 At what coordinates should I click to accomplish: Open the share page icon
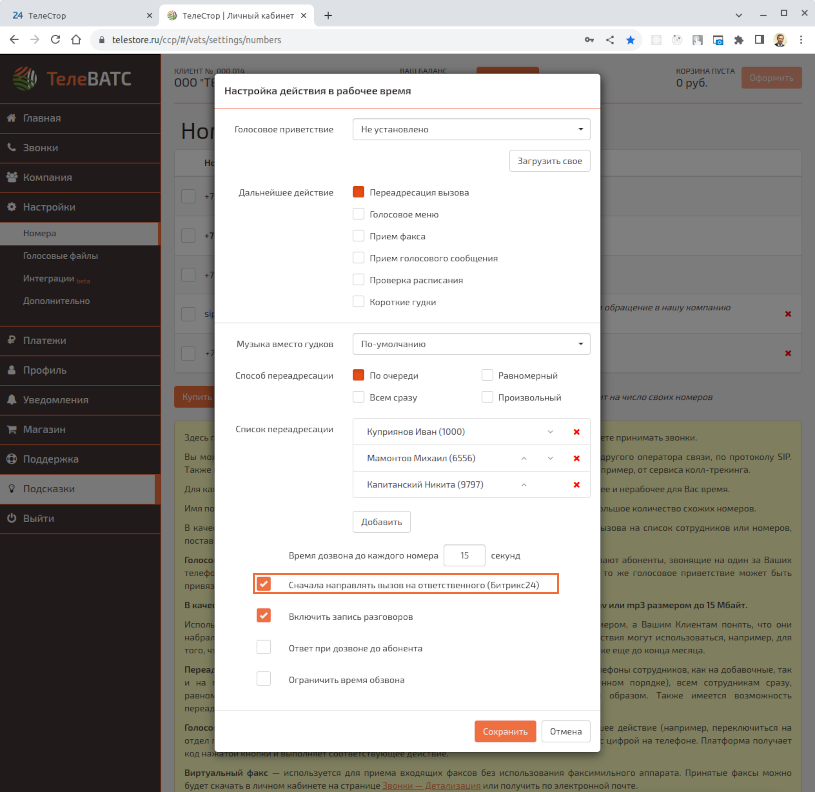coord(610,40)
